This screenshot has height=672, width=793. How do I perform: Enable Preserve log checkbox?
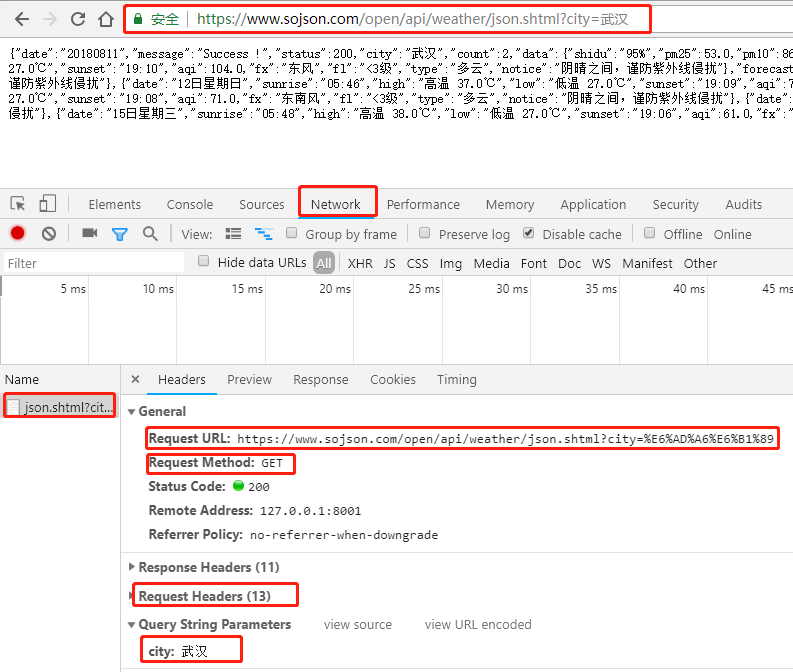coord(425,233)
